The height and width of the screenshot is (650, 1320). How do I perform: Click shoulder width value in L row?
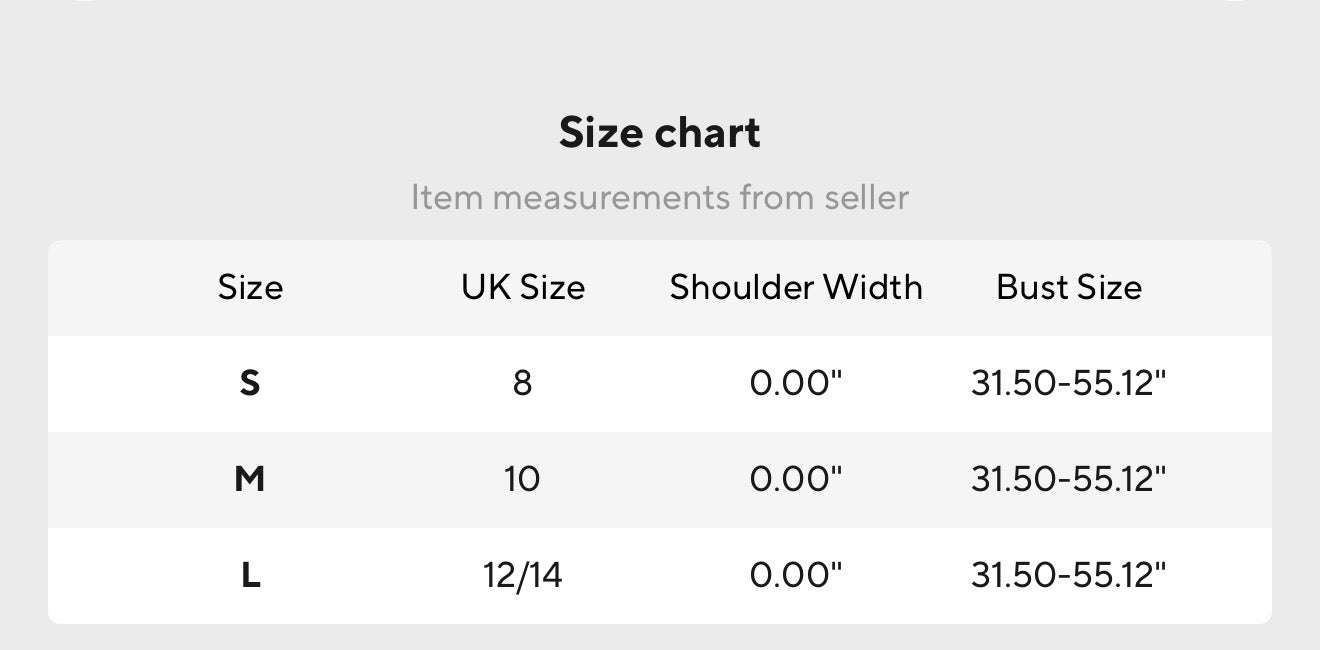pyautogui.click(x=796, y=576)
